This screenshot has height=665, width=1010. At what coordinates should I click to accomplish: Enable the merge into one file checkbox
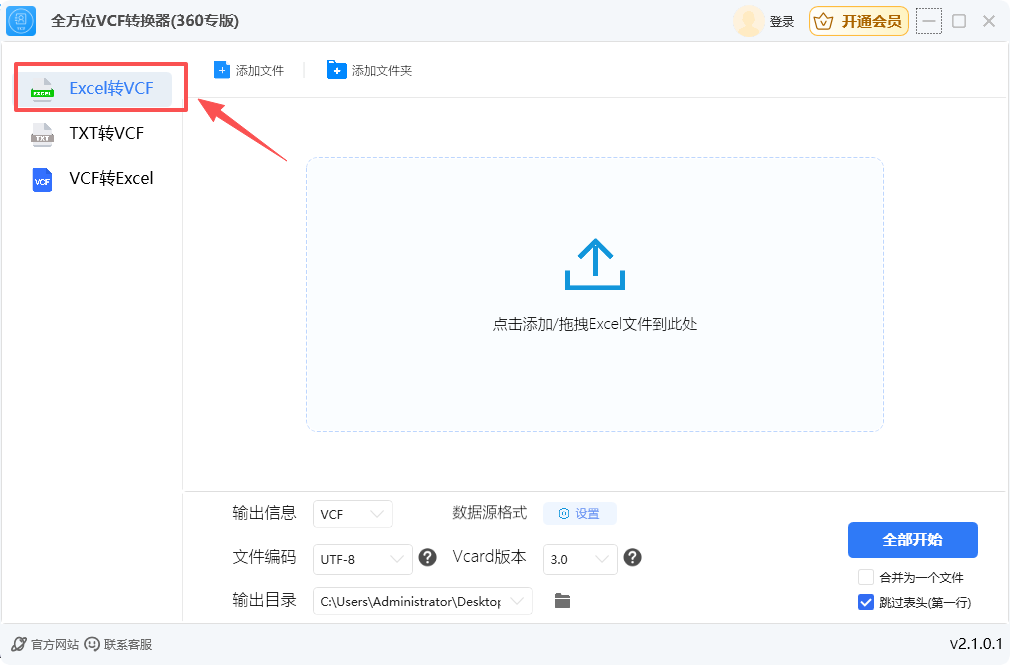click(866, 577)
